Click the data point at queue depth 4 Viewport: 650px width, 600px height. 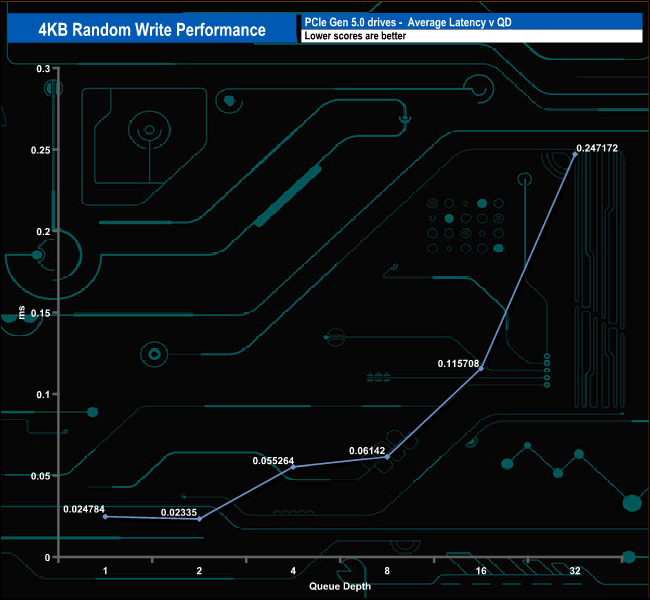(293, 467)
